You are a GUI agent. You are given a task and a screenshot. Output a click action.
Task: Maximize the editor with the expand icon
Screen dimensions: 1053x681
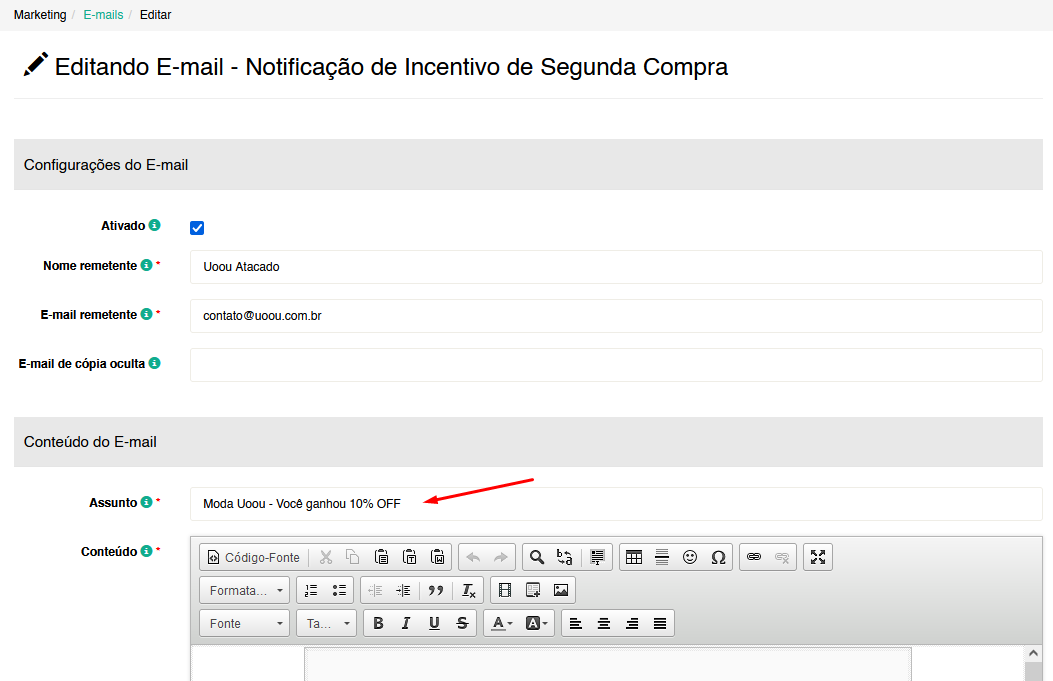818,557
